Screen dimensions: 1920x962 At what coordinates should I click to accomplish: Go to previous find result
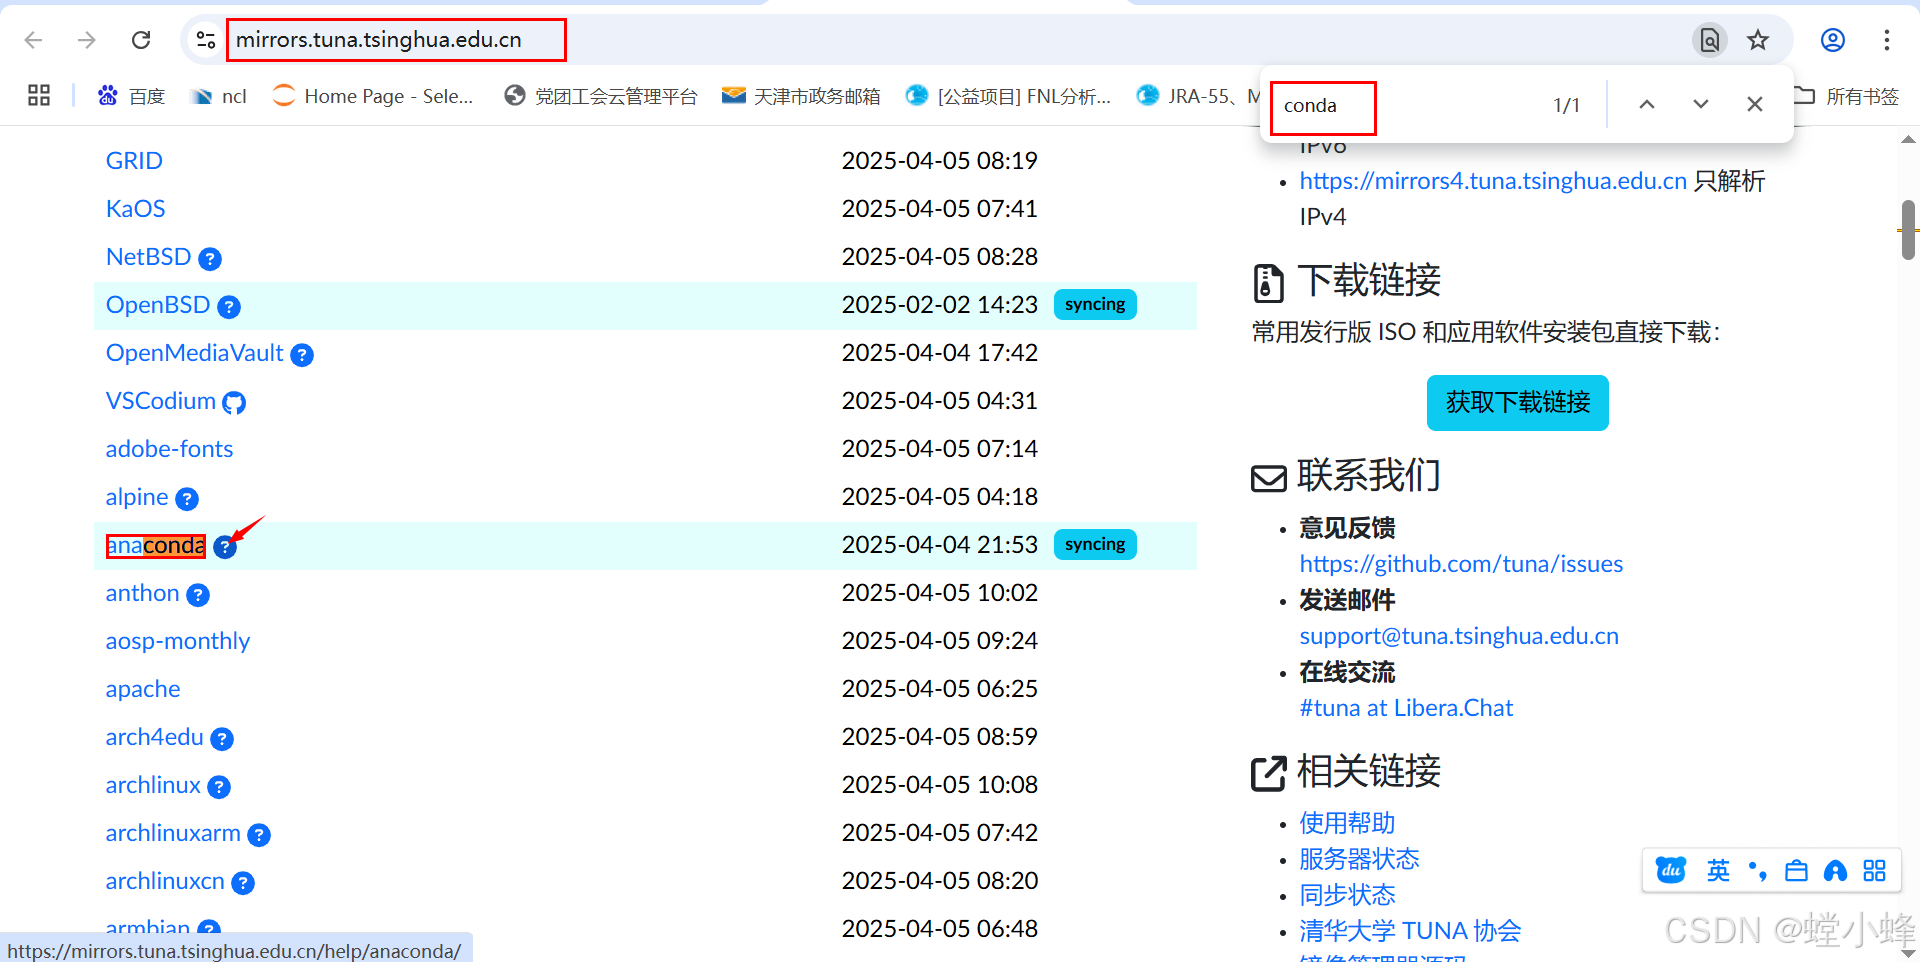pos(1647,104)
